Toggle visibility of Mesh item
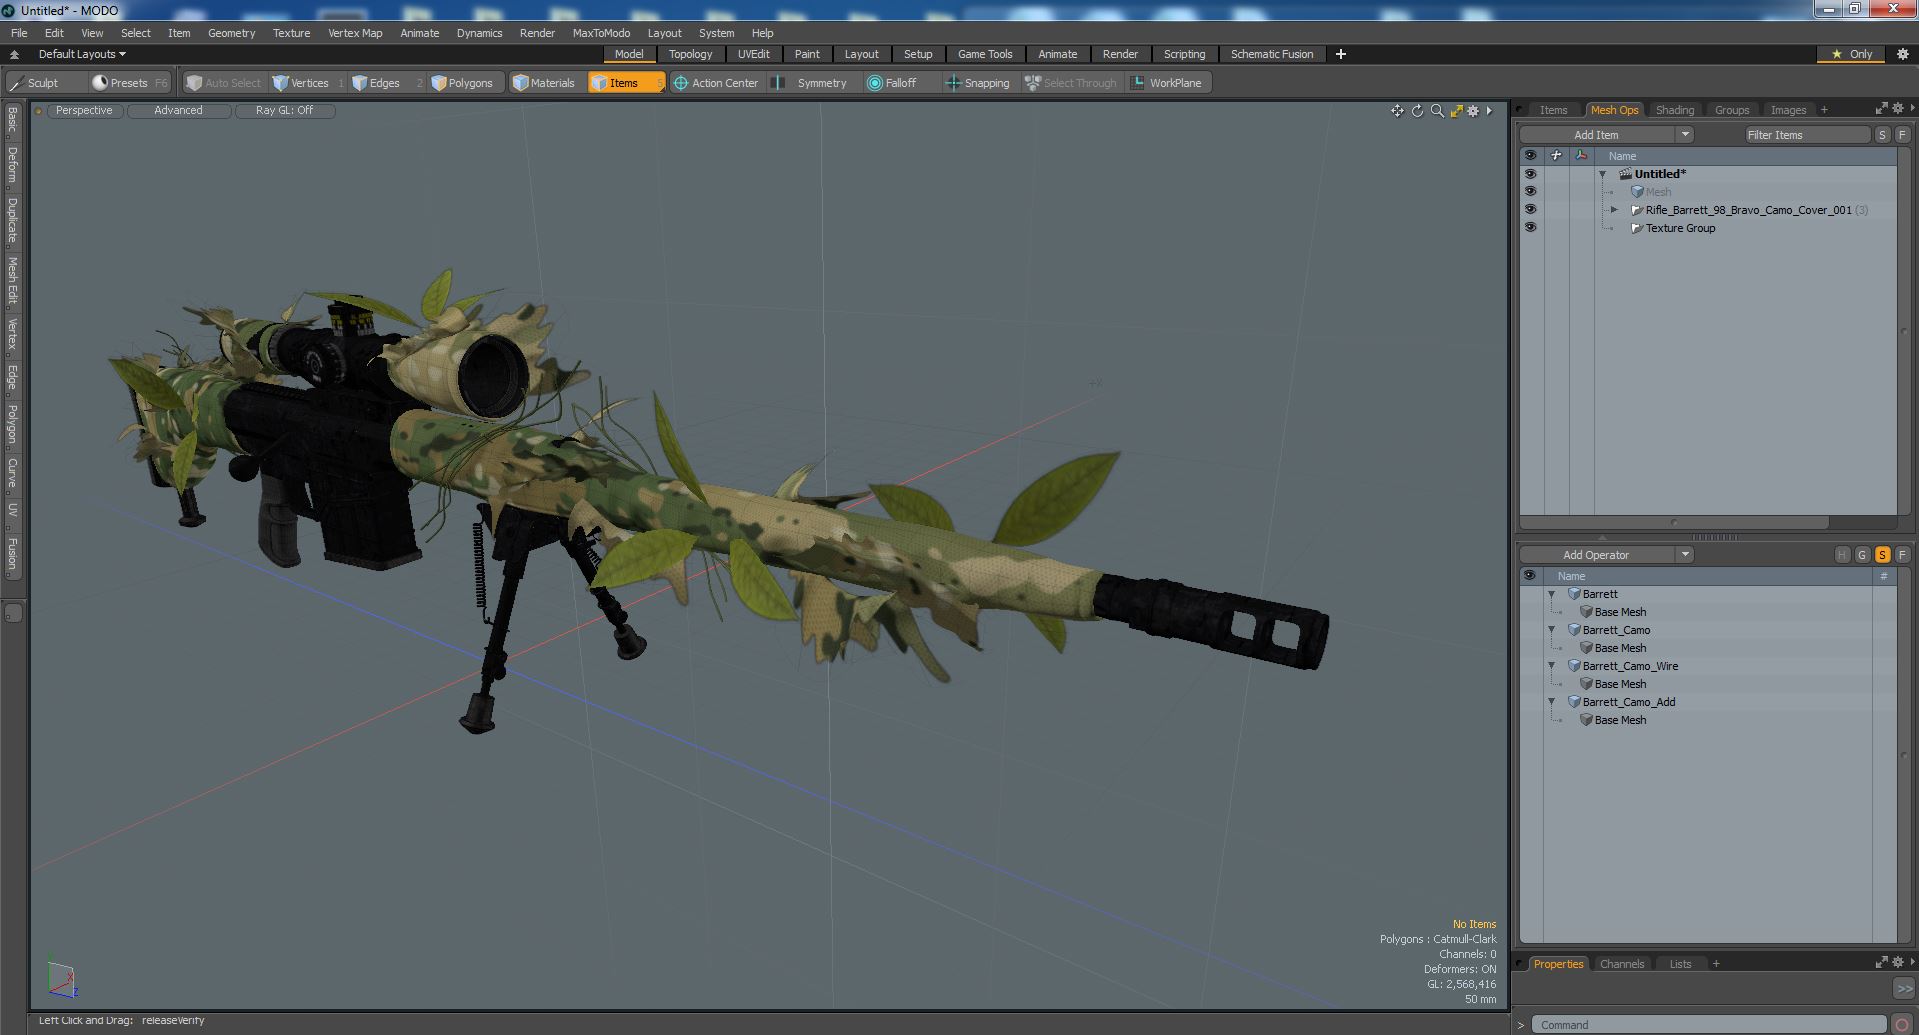This screenshot has width=1919, height=1035. pos(1530,192)
